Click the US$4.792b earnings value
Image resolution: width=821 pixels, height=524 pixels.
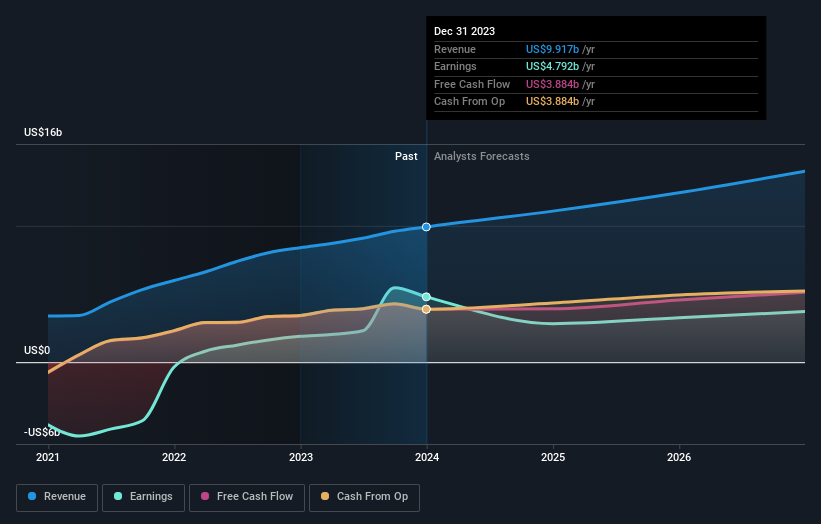(x=552, y=66)
